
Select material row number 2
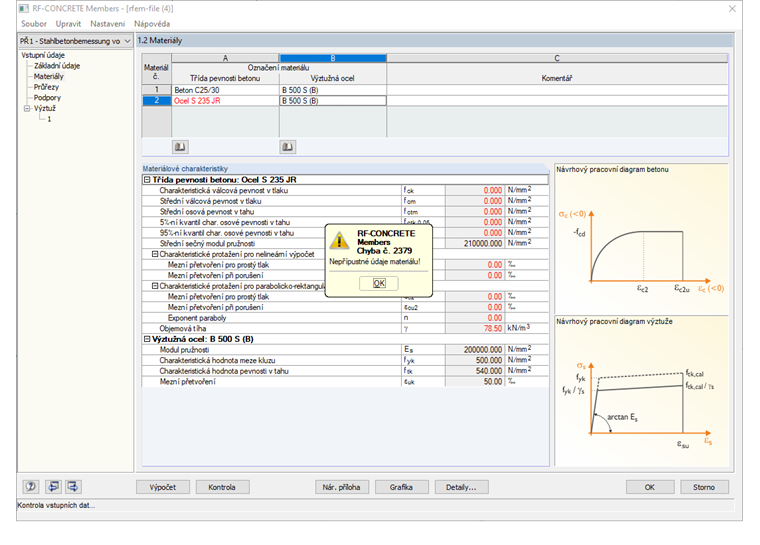(157, 101)
